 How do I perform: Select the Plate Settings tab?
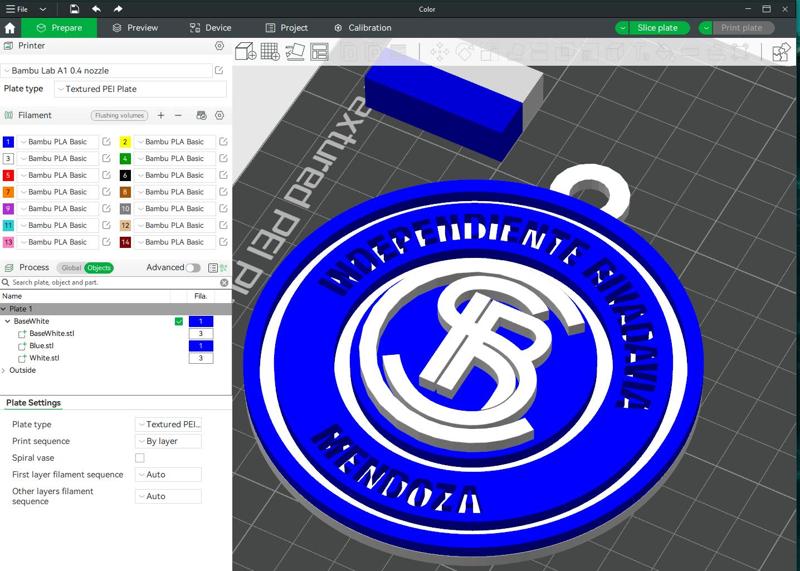point(33,403)
